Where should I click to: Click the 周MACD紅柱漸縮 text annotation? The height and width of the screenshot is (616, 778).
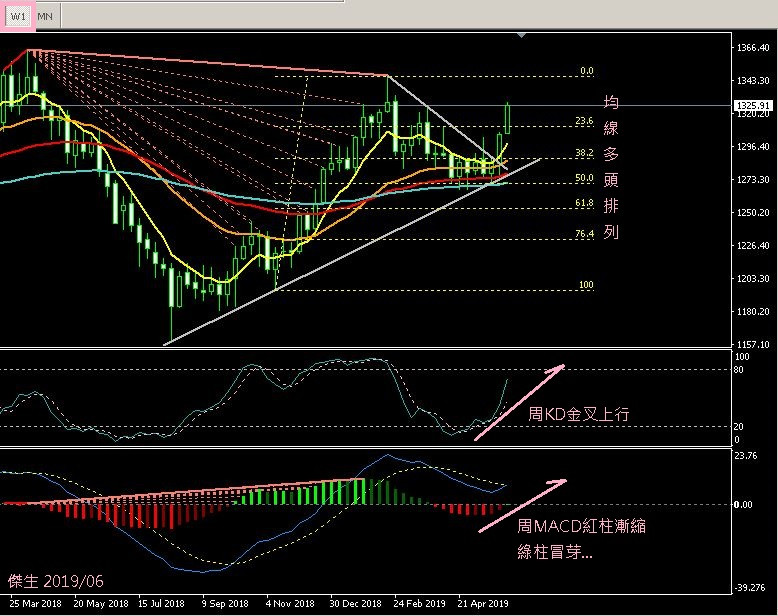(581, 526)
